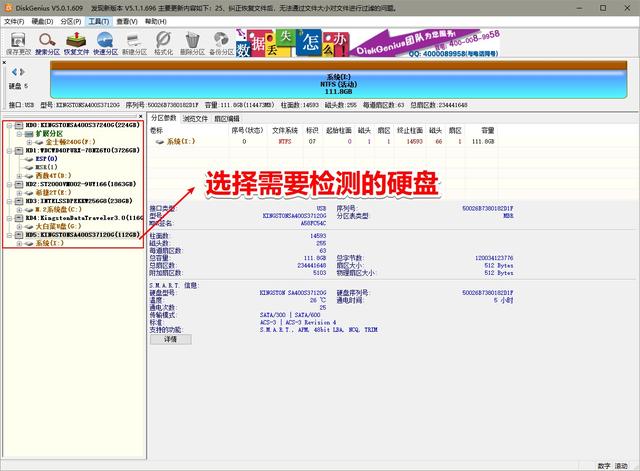Viewport: 640px width, 471px height.
Task: Start Quick Partition (快速分区) from toolbar
Action: (105, 44)
